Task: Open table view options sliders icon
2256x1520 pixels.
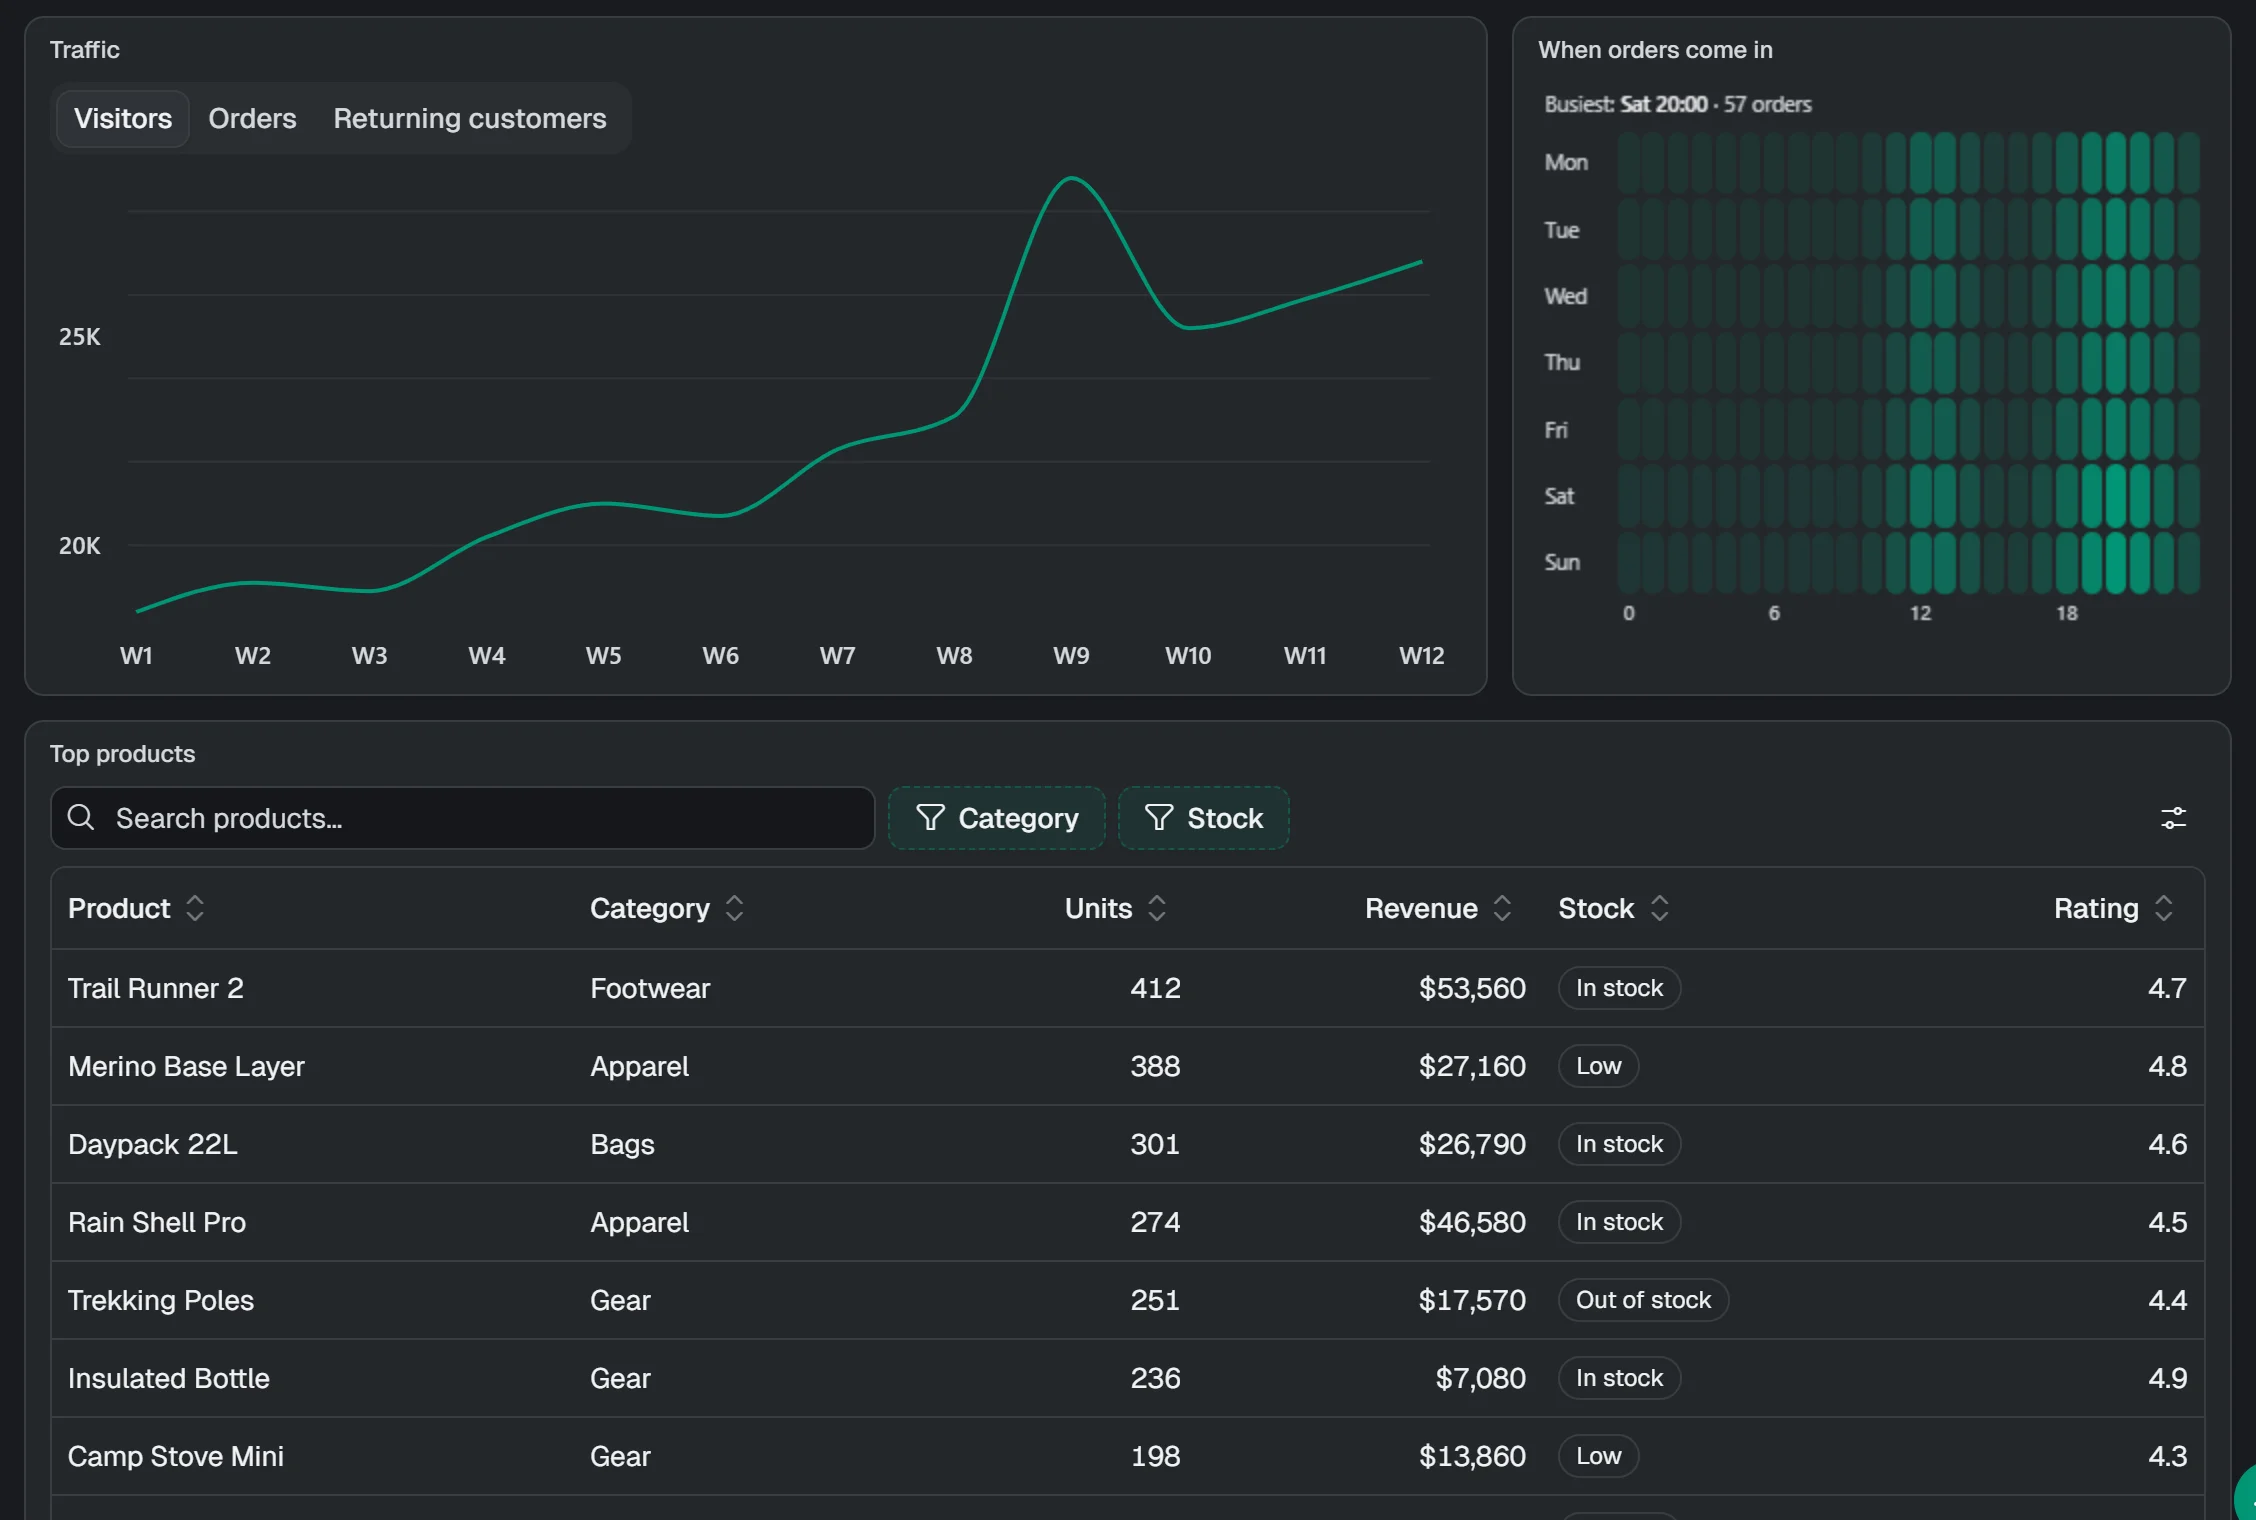Action: pyautogui.click(x=2173, y=818)
